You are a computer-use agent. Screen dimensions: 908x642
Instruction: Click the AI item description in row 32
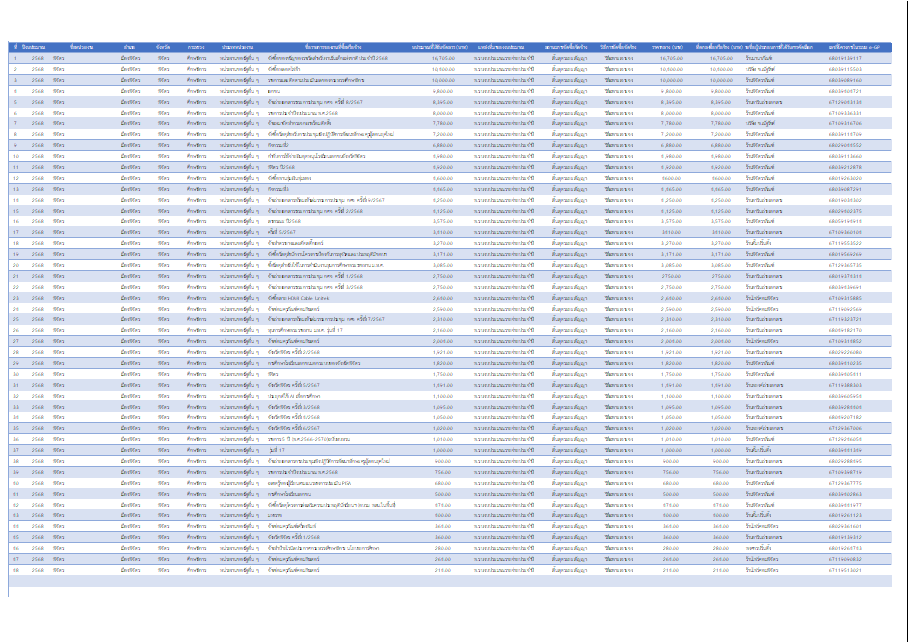click(294, 396)
